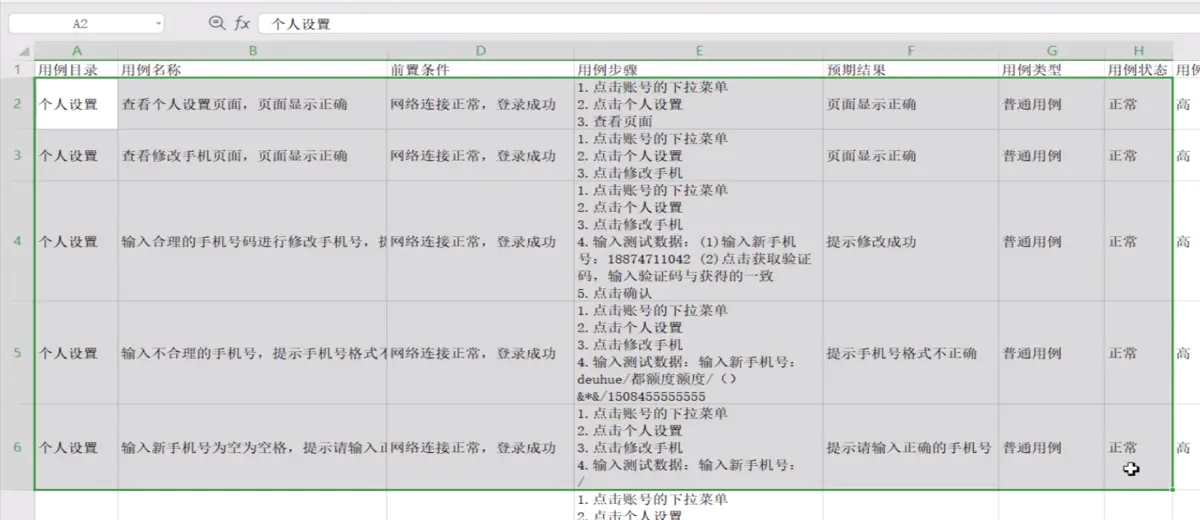Click cell 输入合理的手机号码进行修改手机号
Screen dimensions: 1200x520
pyautogui.click(x=253, y=241)
